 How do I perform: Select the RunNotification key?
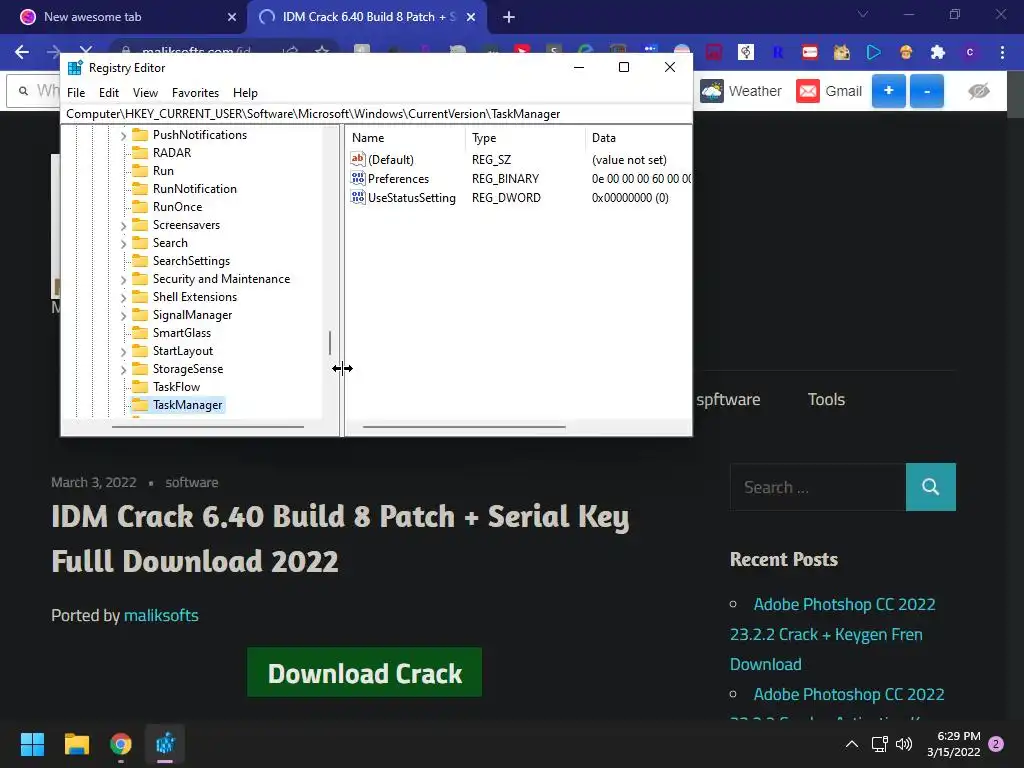pyautogui.click(x=195, y=189)
